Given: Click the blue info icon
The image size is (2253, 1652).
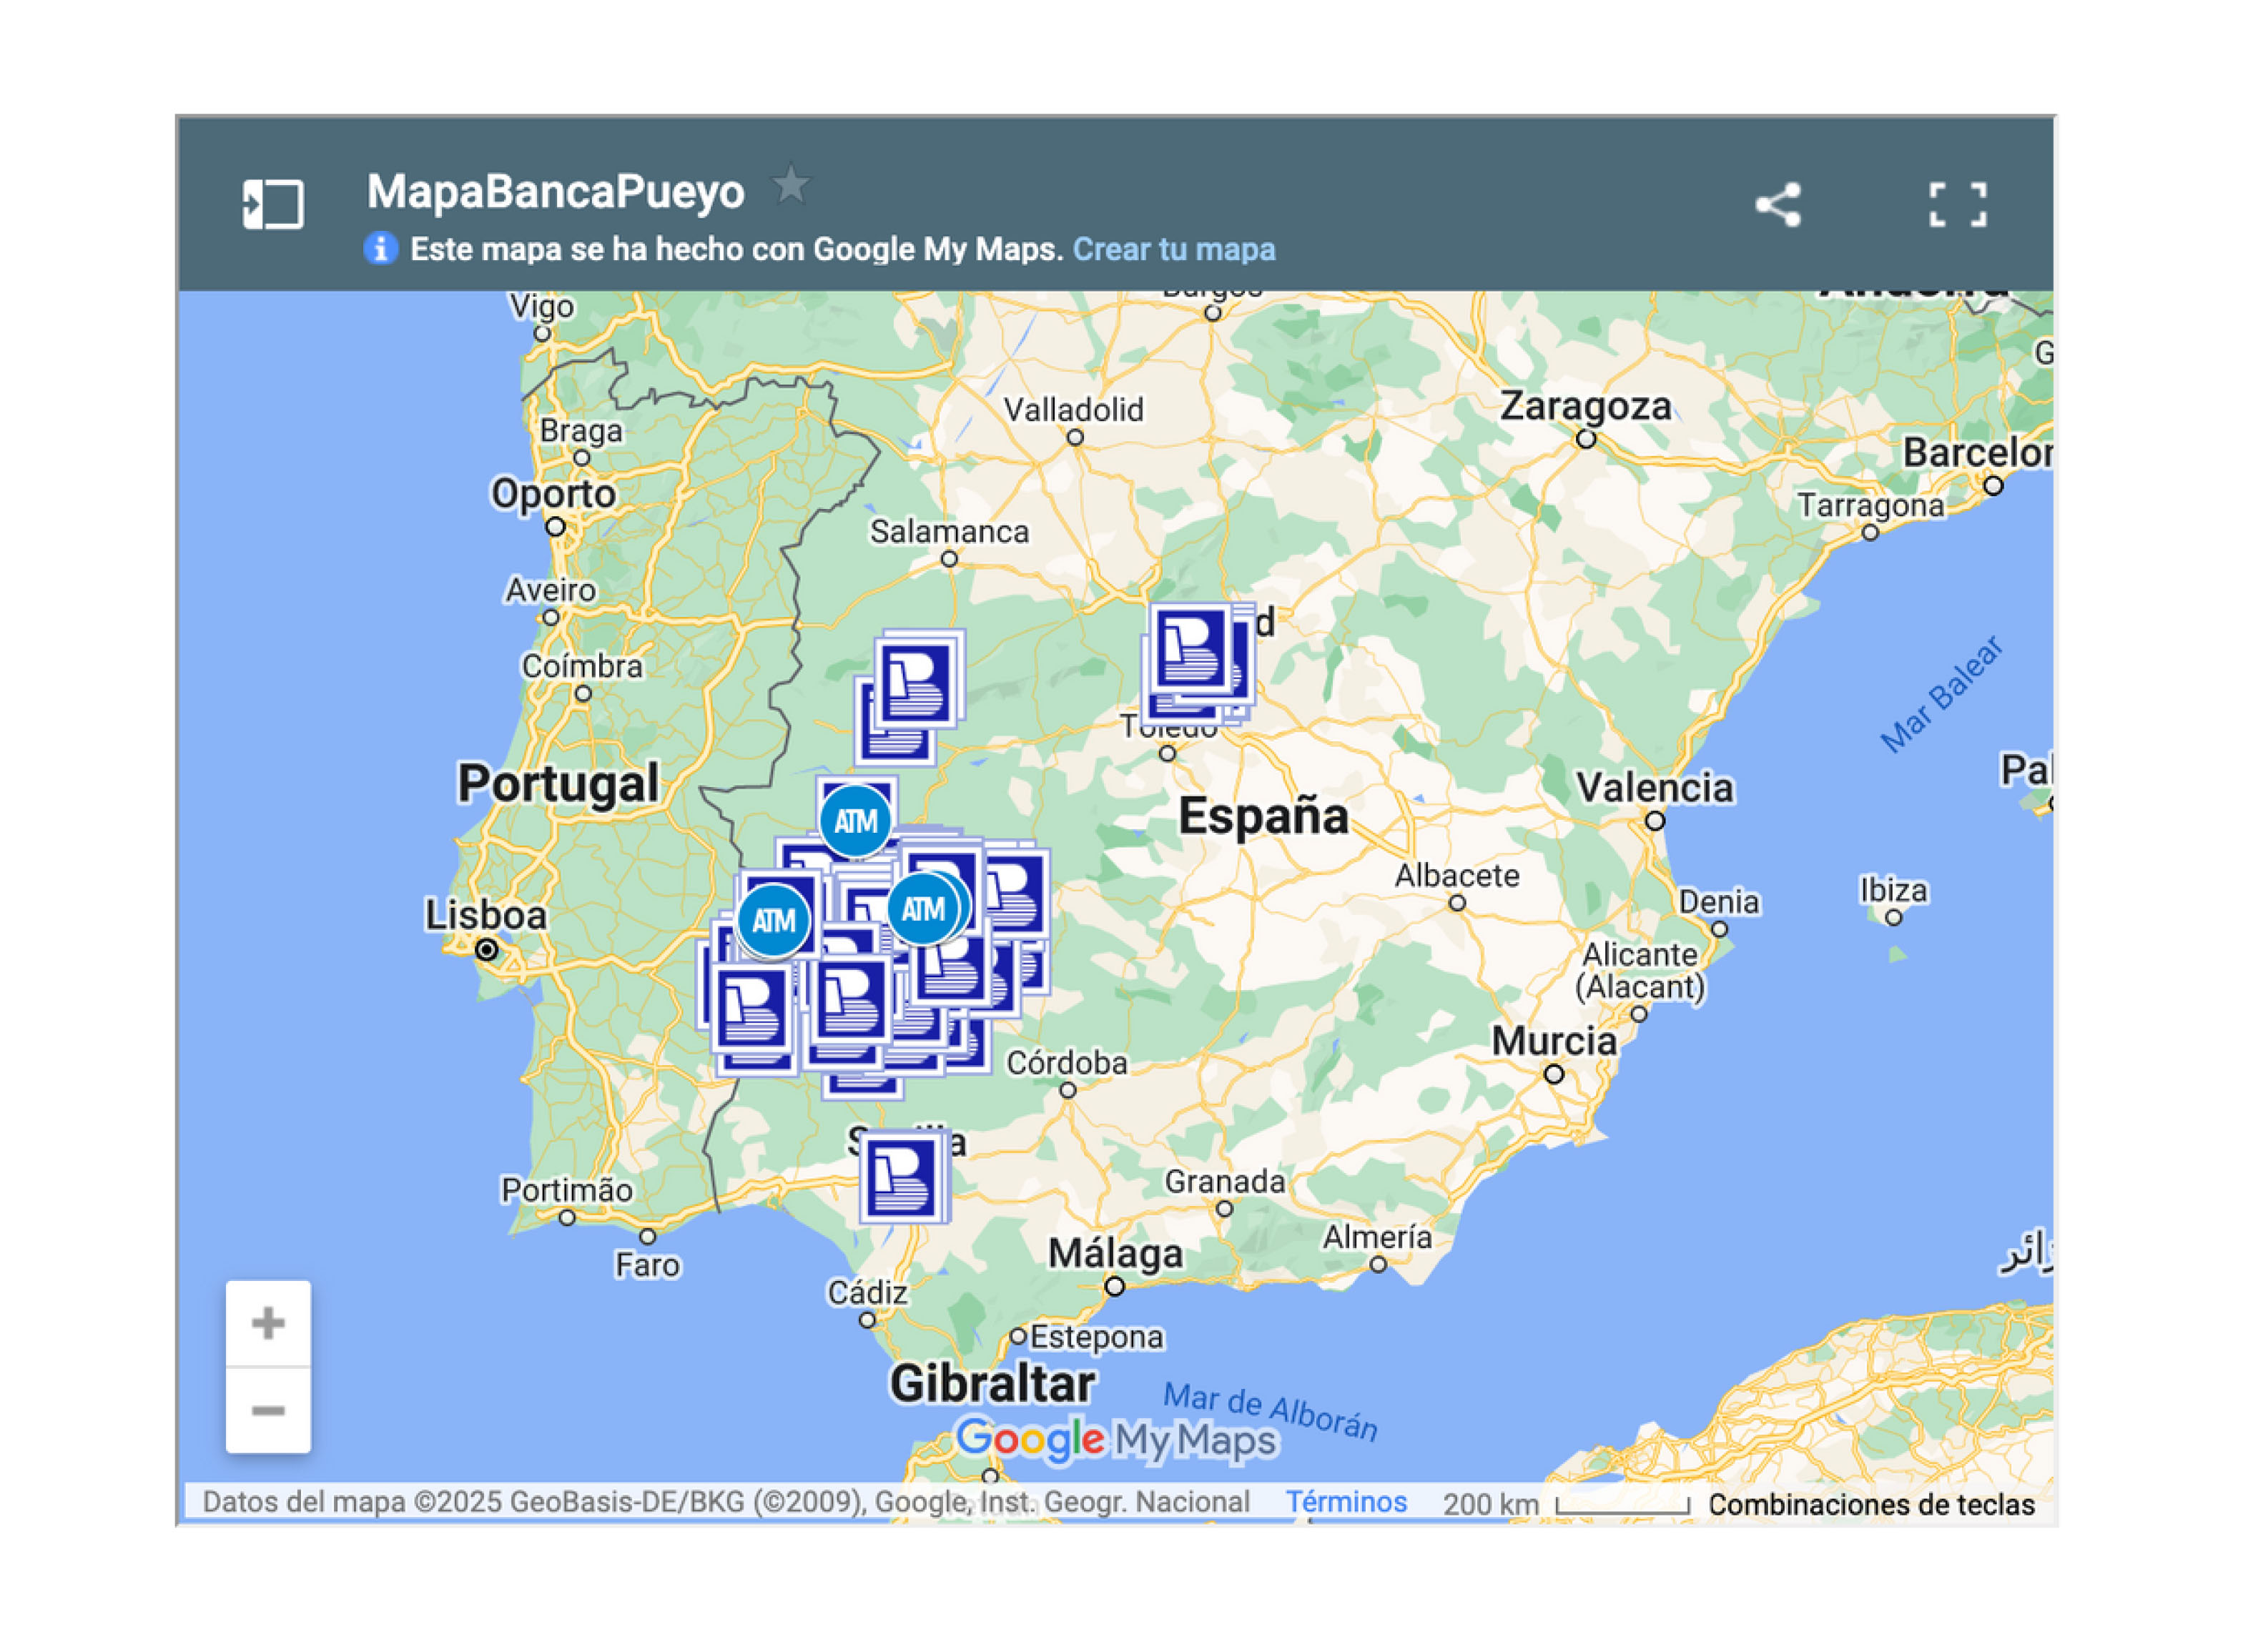Looking at the screenshot, I should pos(380,248).
